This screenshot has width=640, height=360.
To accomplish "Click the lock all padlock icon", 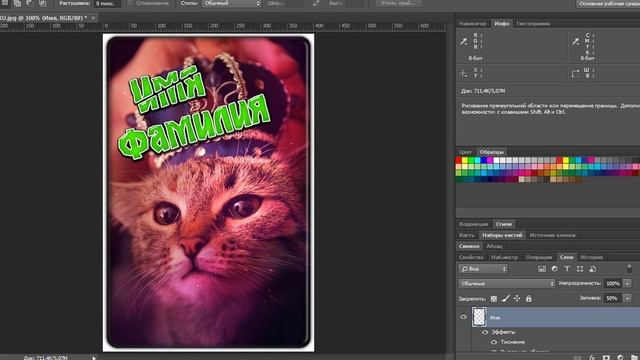I will pos(529,299).
